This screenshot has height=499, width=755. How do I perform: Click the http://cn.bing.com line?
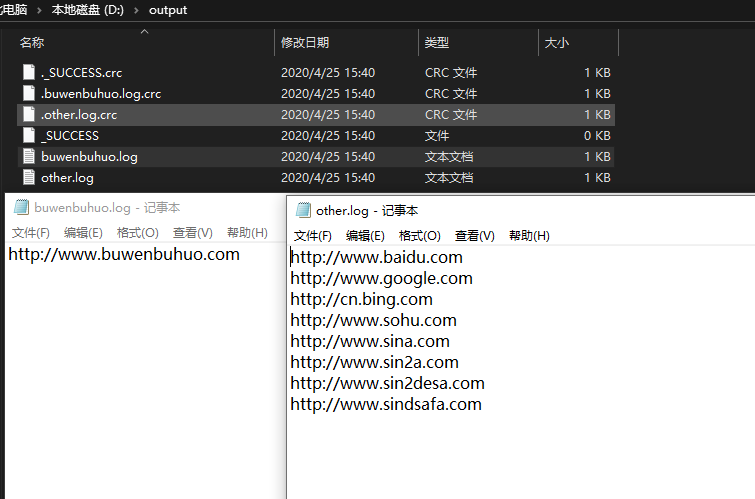[361, 299]
